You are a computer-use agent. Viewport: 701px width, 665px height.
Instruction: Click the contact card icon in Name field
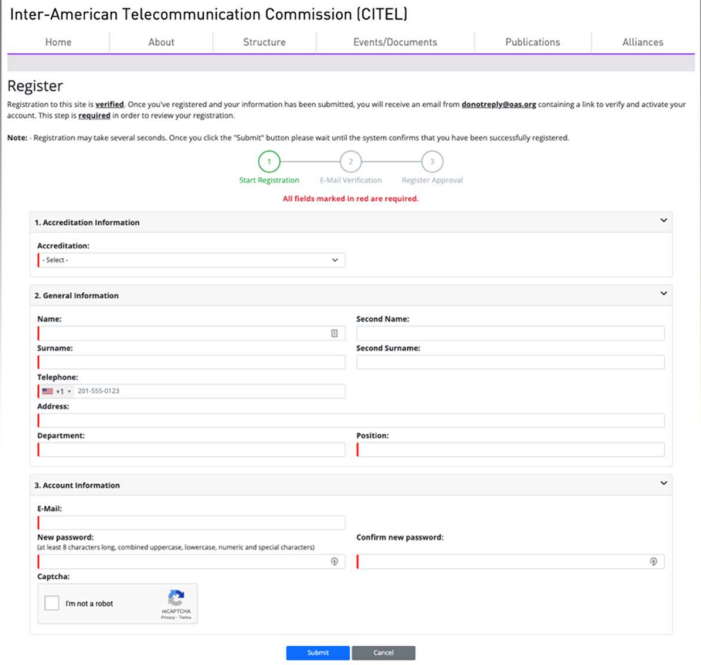(x=334, y=333)
